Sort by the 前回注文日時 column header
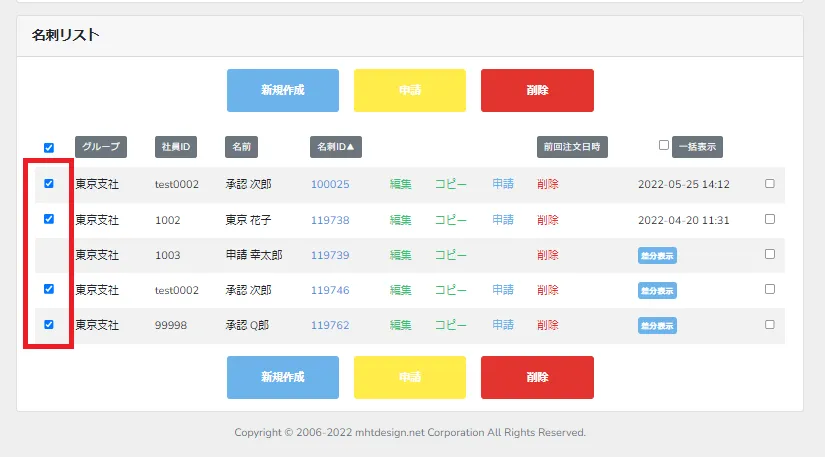The width and height of the screenshot is (825, 457). click(572, 147)
